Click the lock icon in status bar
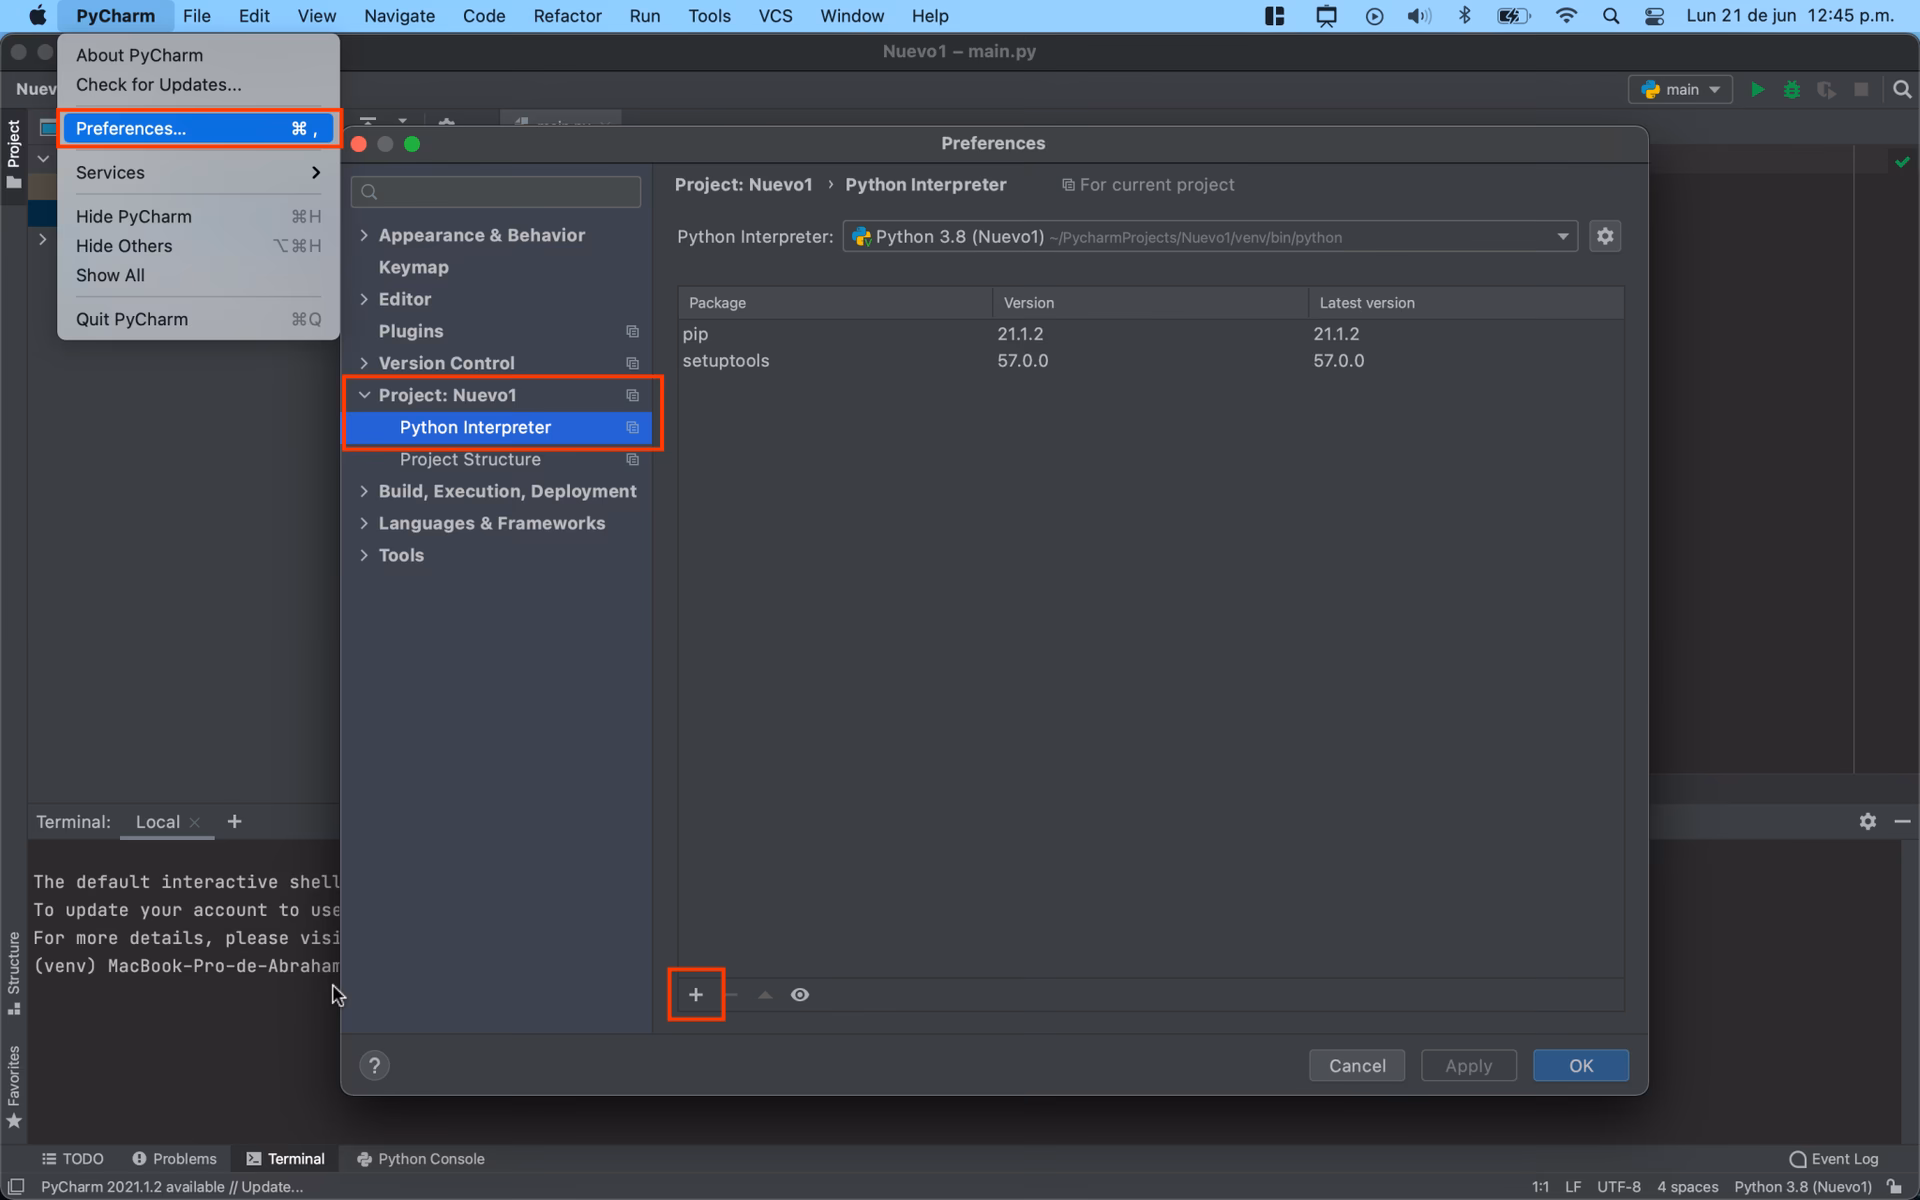Image resolution: width=1920 pixels, height=1200 pixels. 1894,1187
